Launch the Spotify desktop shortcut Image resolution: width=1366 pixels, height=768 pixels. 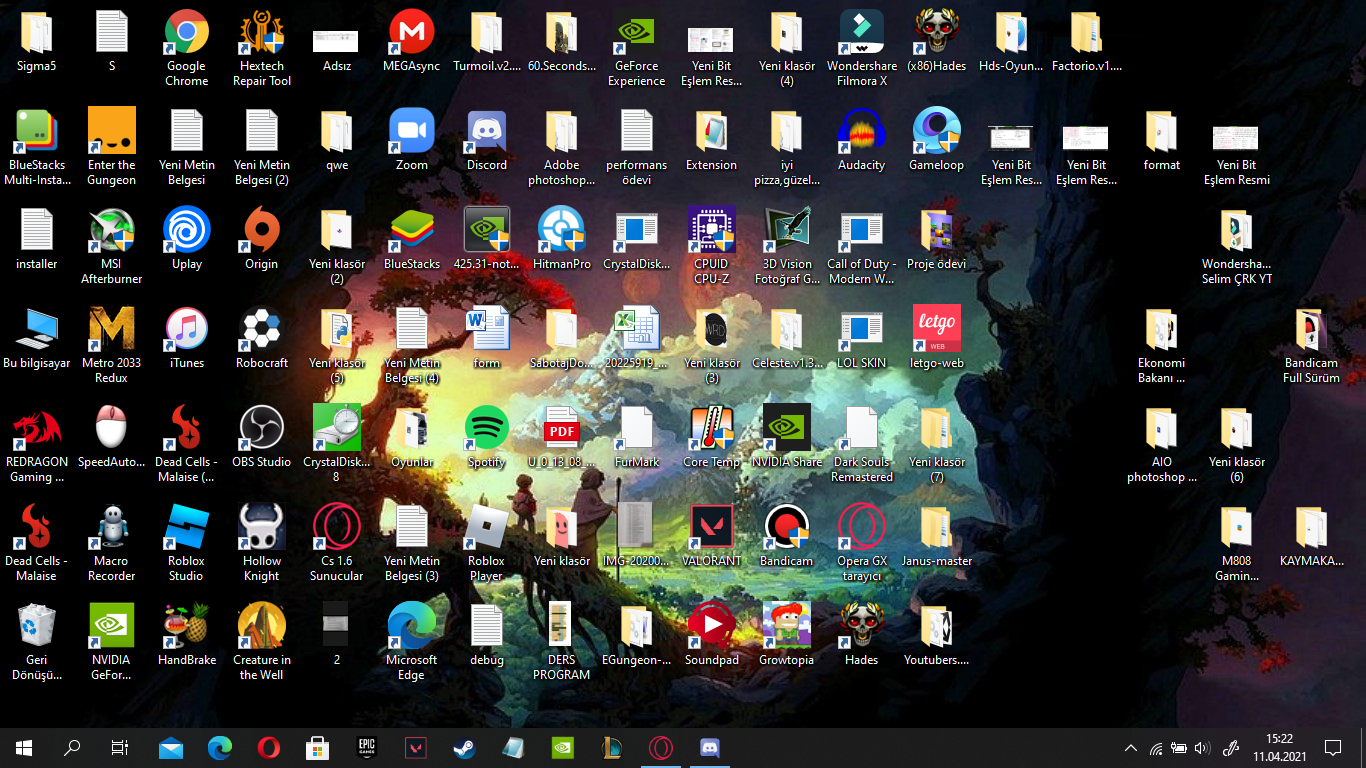tap(487, 437)
